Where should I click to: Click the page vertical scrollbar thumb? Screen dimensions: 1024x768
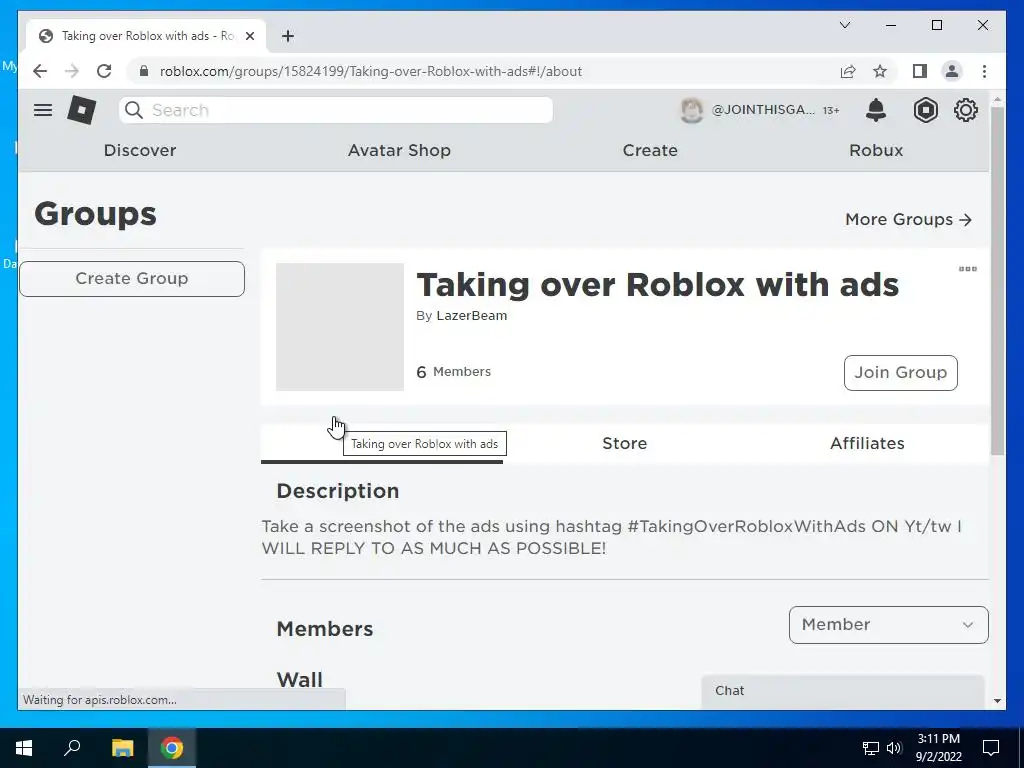coord(997,281)
